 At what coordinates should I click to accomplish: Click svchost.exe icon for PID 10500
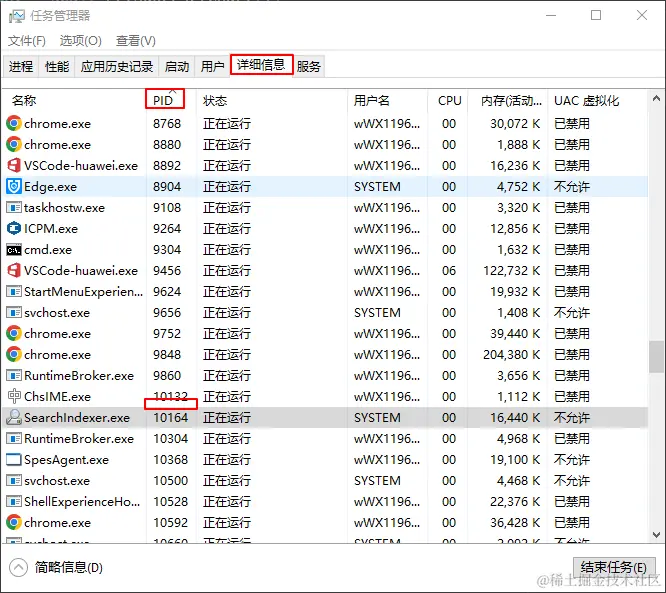pos(14,480)
